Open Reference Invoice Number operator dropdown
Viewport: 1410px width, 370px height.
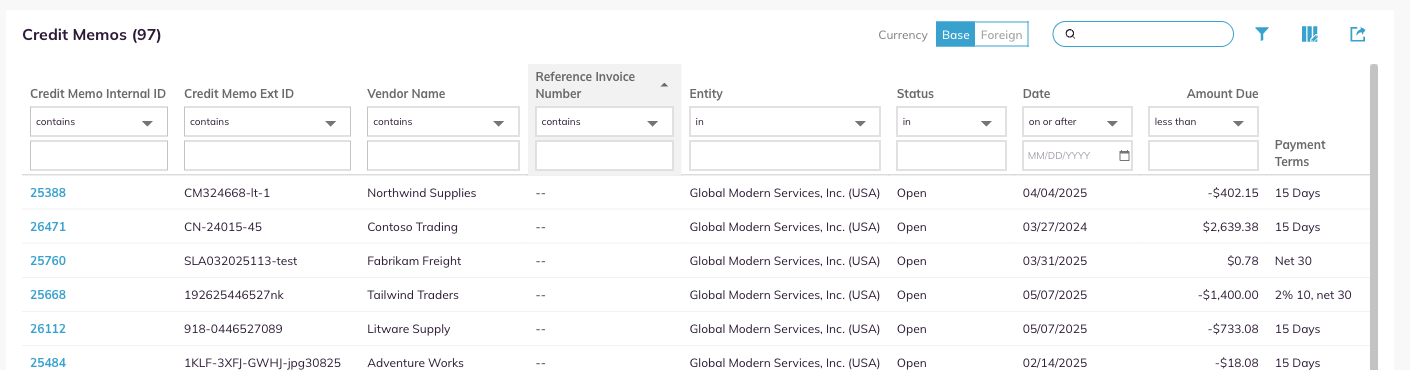coord(604,122)
